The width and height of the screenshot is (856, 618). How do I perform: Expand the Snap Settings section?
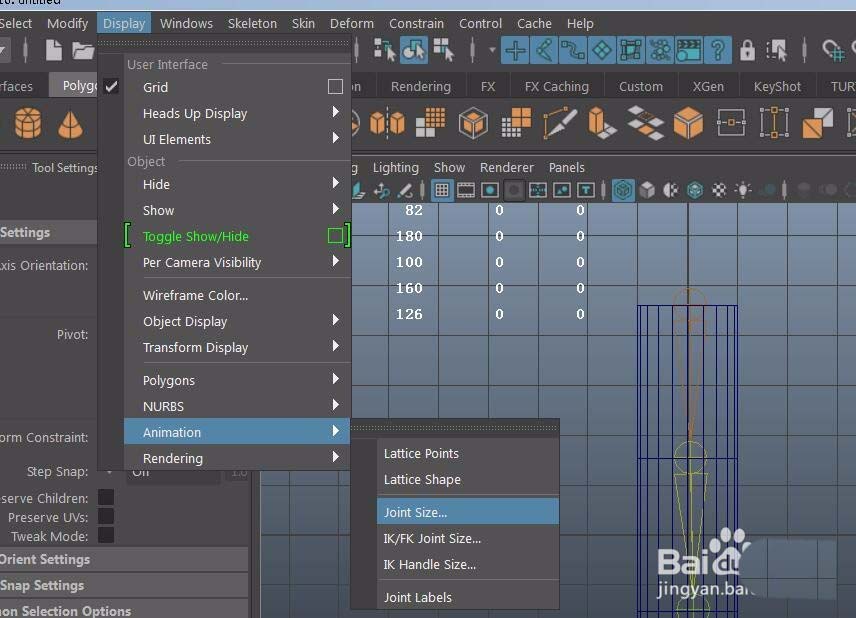pyautogui.click(x=42, y=585)
